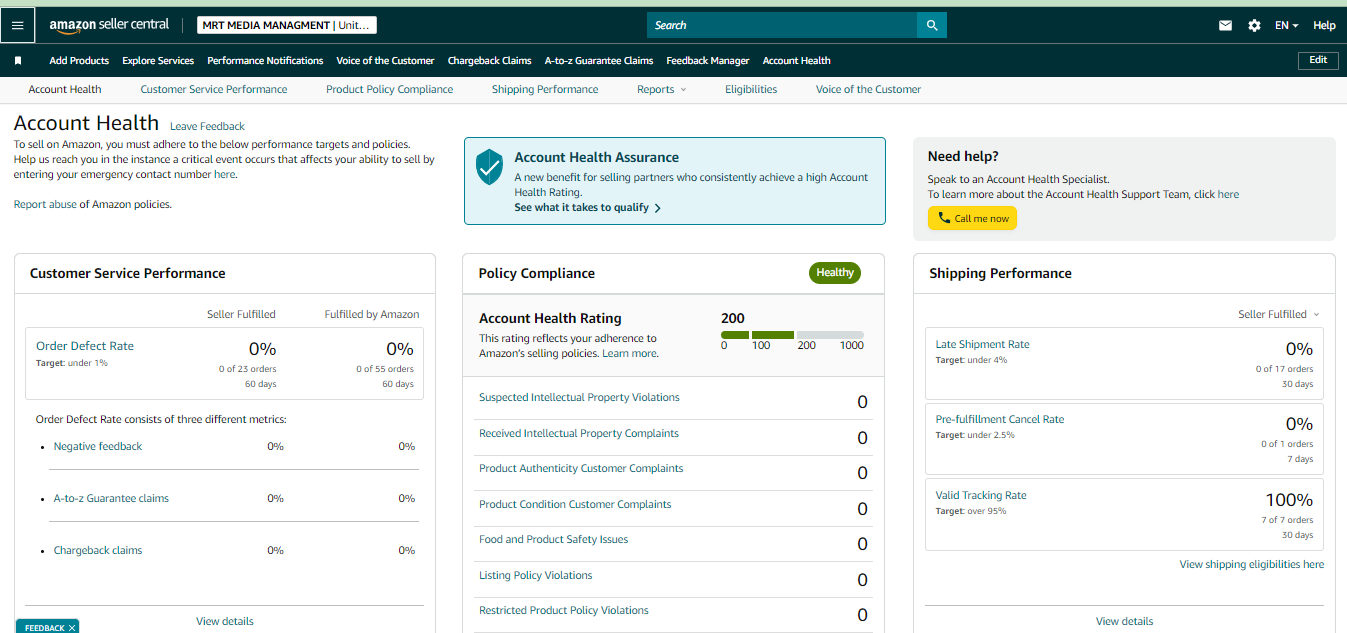Open Explore Services from favorites bar

tap(158, 61)
